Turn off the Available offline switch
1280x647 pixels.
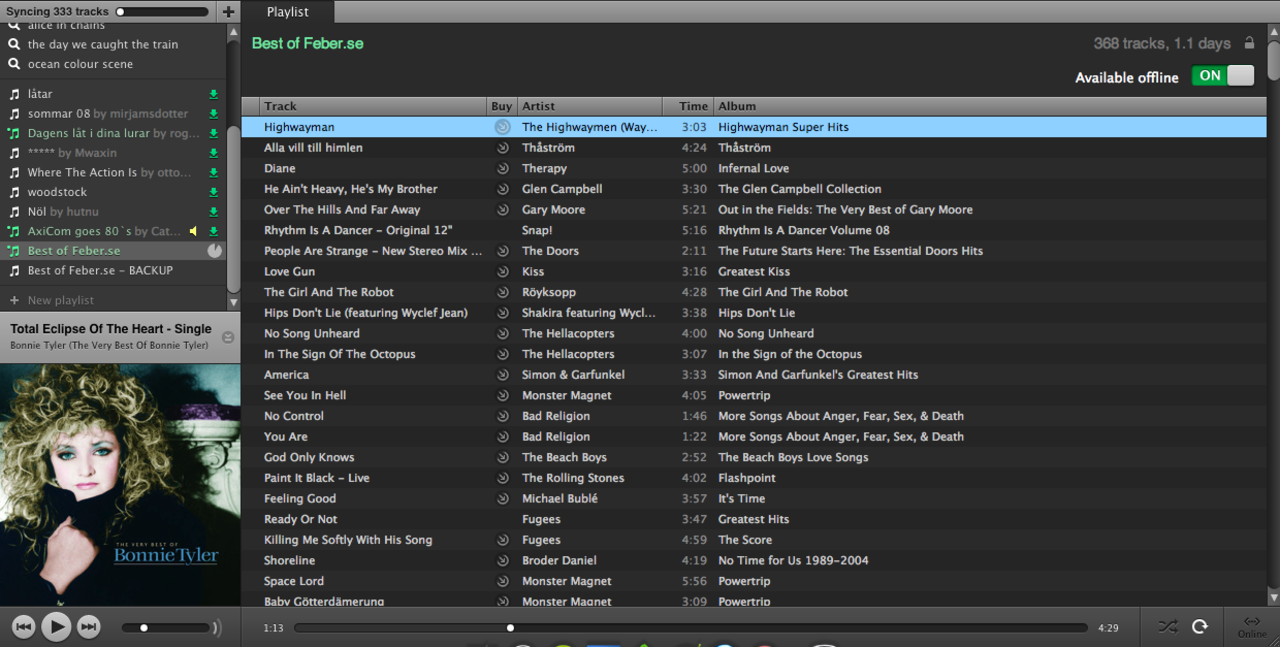pyautogui.click(x=1222, y=76)
